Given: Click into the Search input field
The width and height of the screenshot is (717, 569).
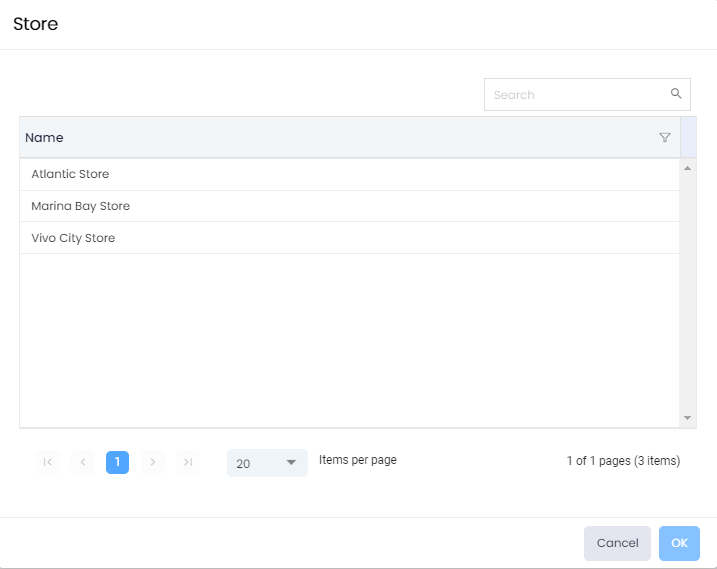Looking at the screenshot, I should 575,95.
